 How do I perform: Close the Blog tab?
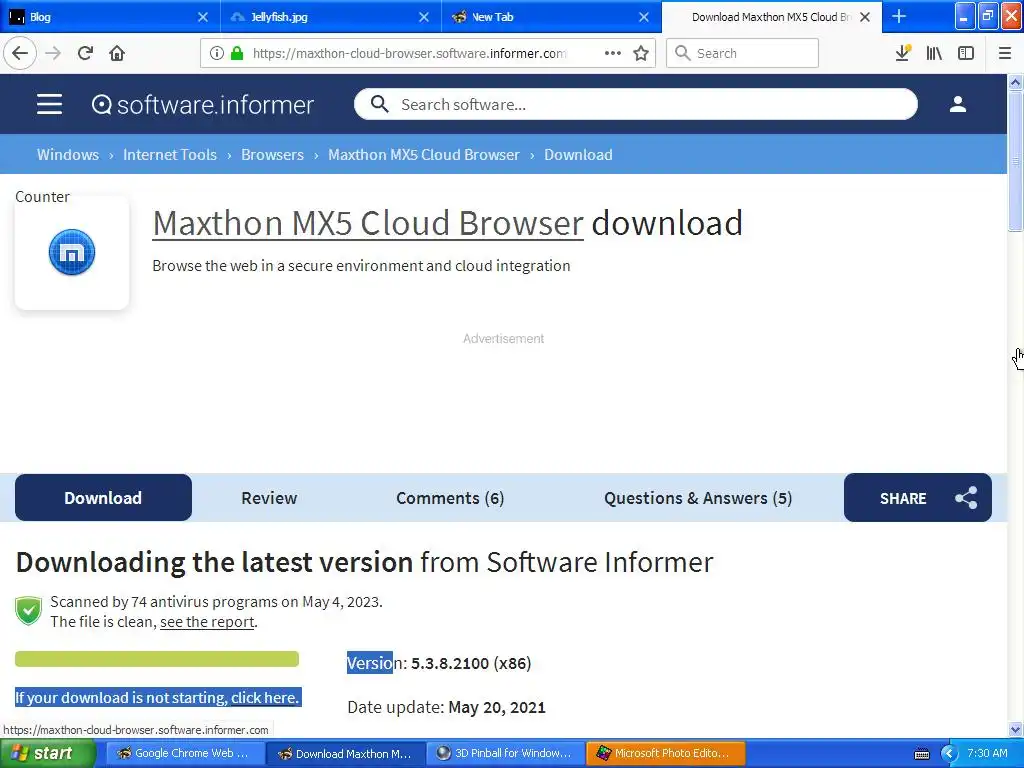click(x=203, y=17)
